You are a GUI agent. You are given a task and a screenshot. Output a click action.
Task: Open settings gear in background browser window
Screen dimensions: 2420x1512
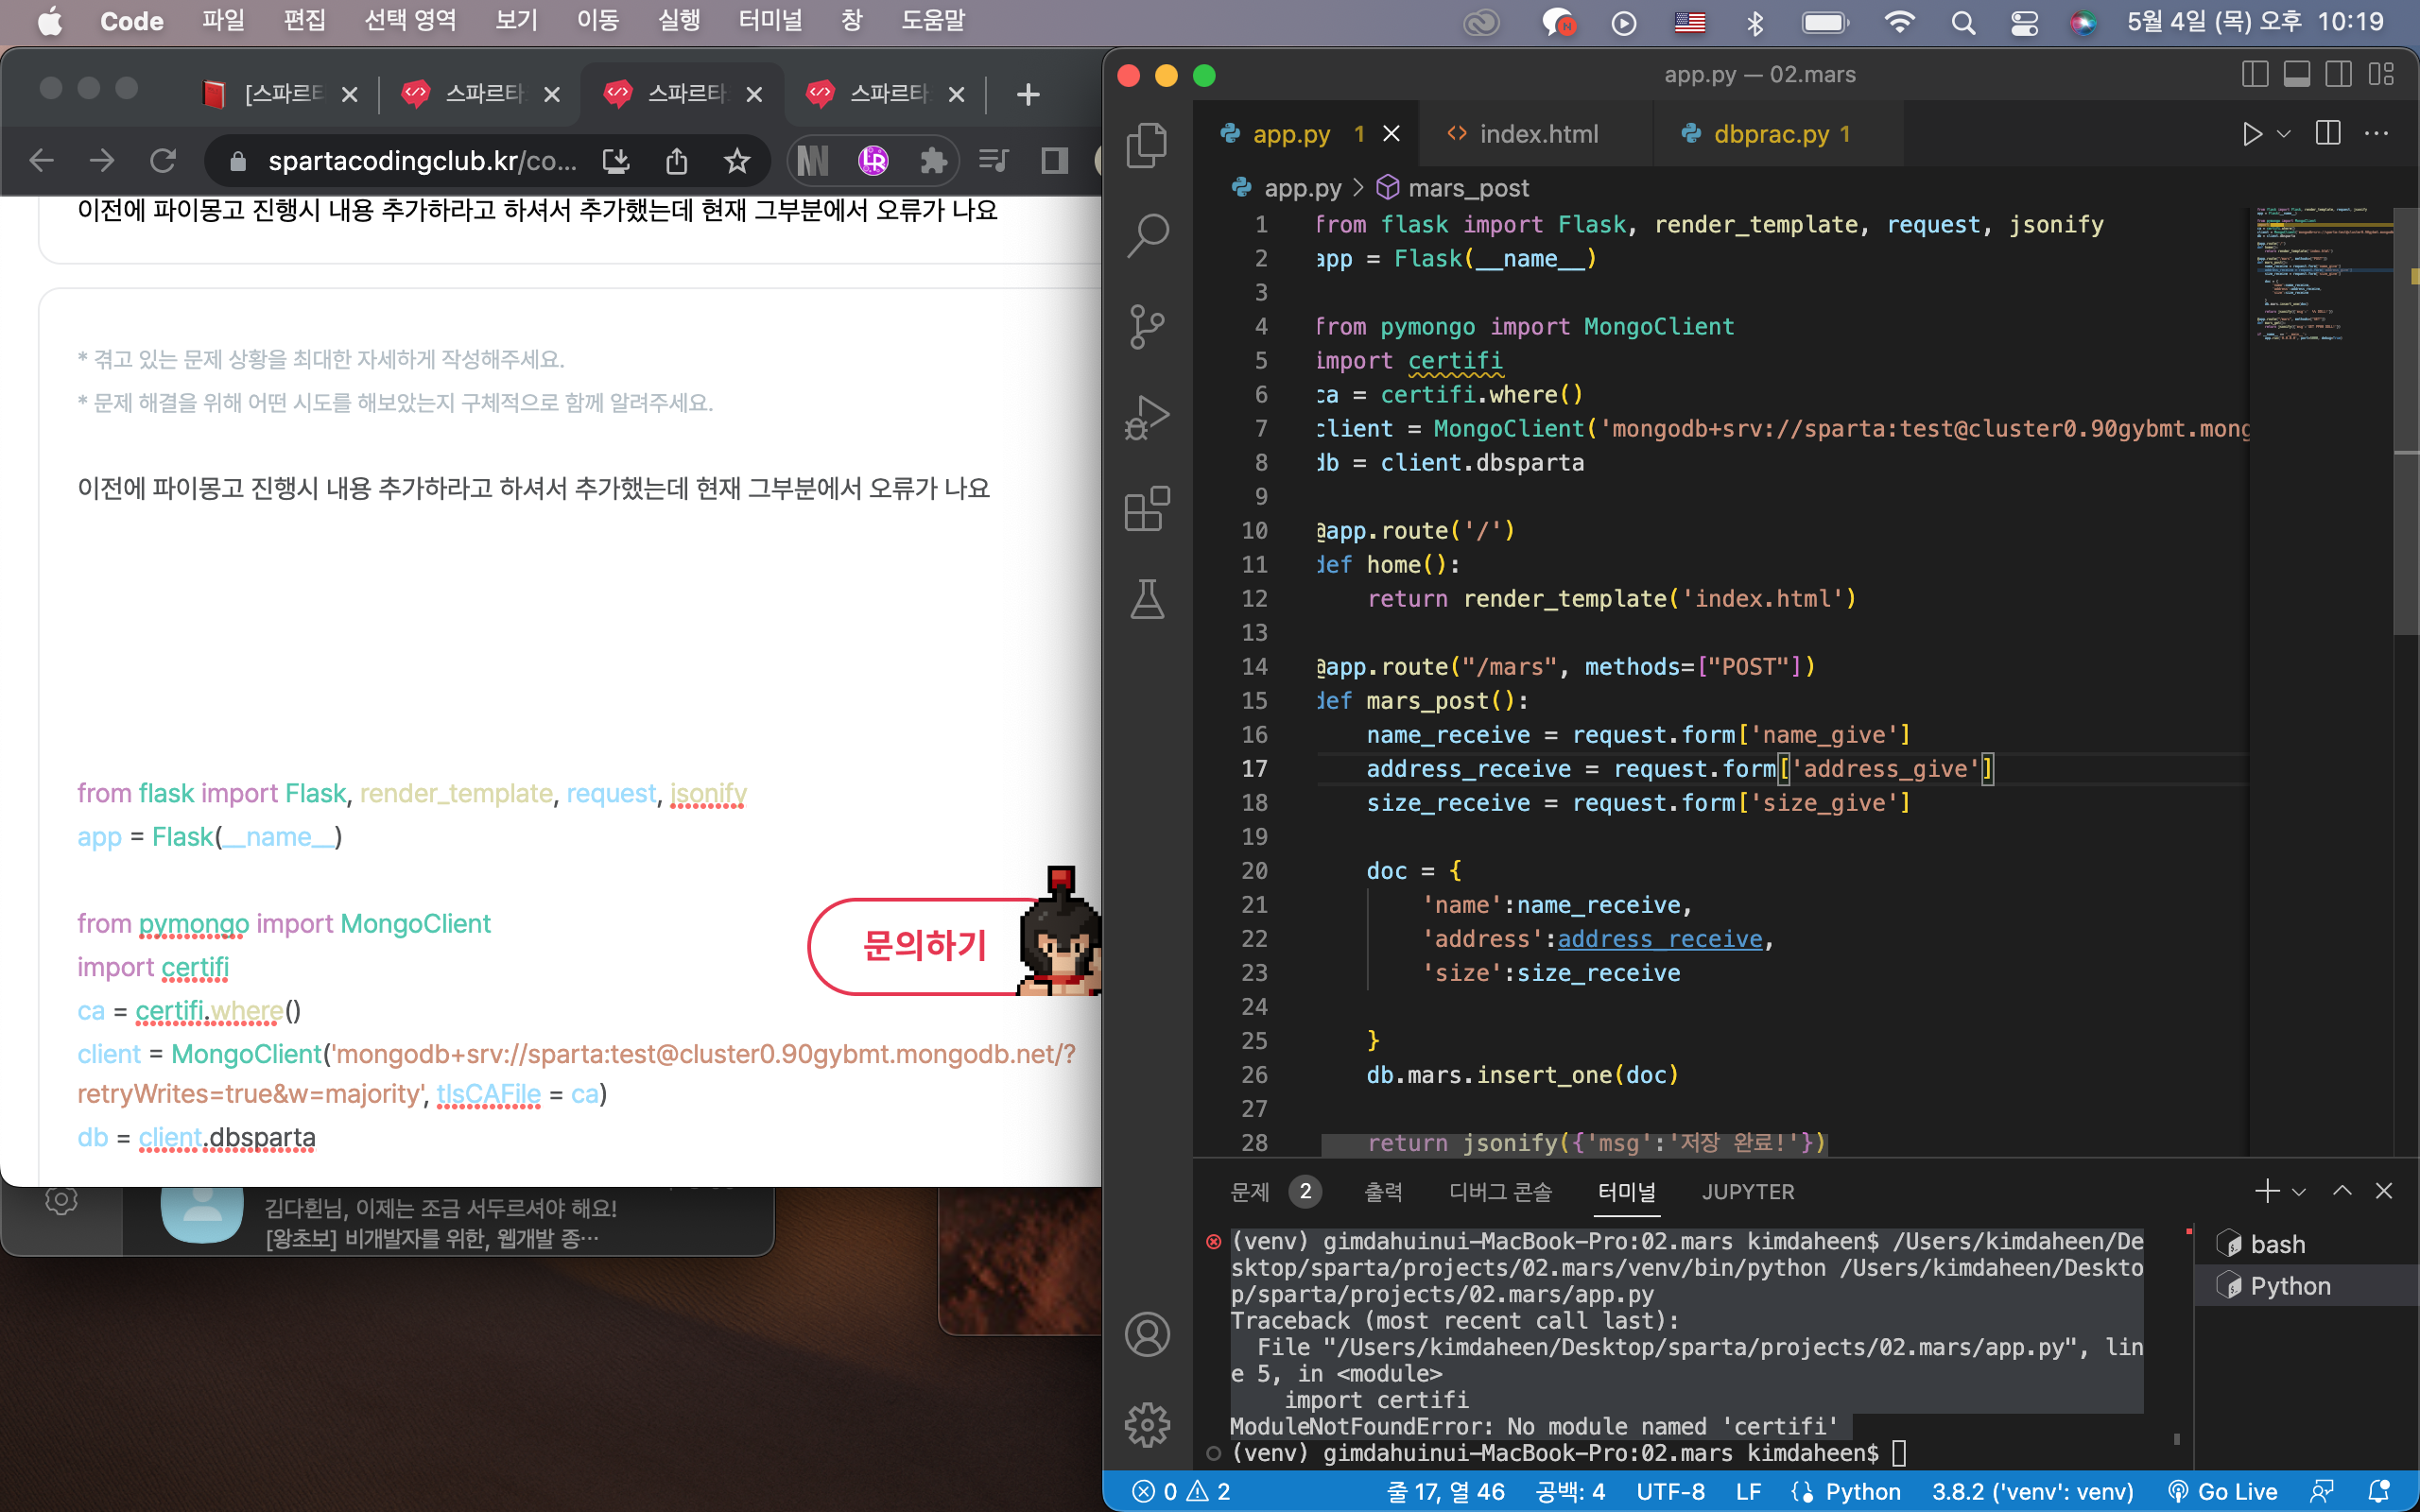click(61, 1200)
